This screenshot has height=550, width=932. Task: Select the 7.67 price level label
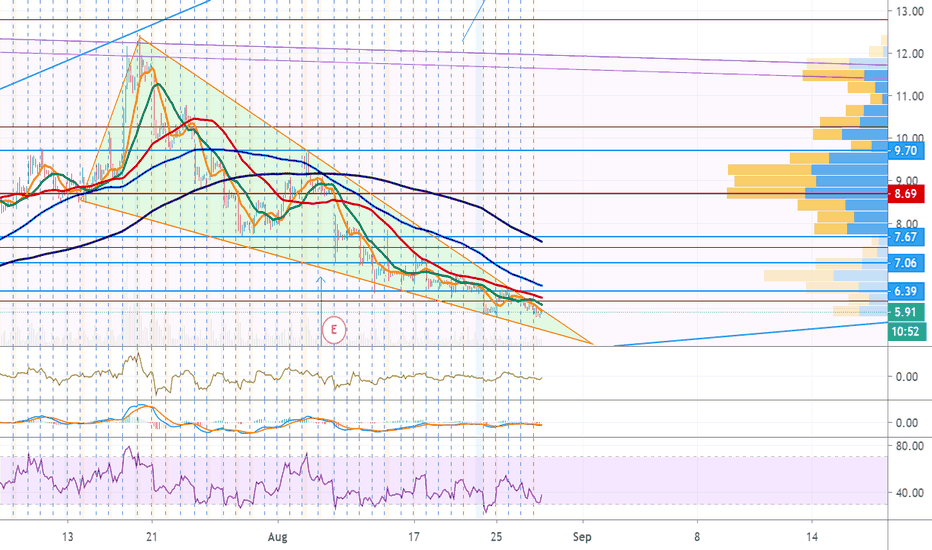coord(905,237)
